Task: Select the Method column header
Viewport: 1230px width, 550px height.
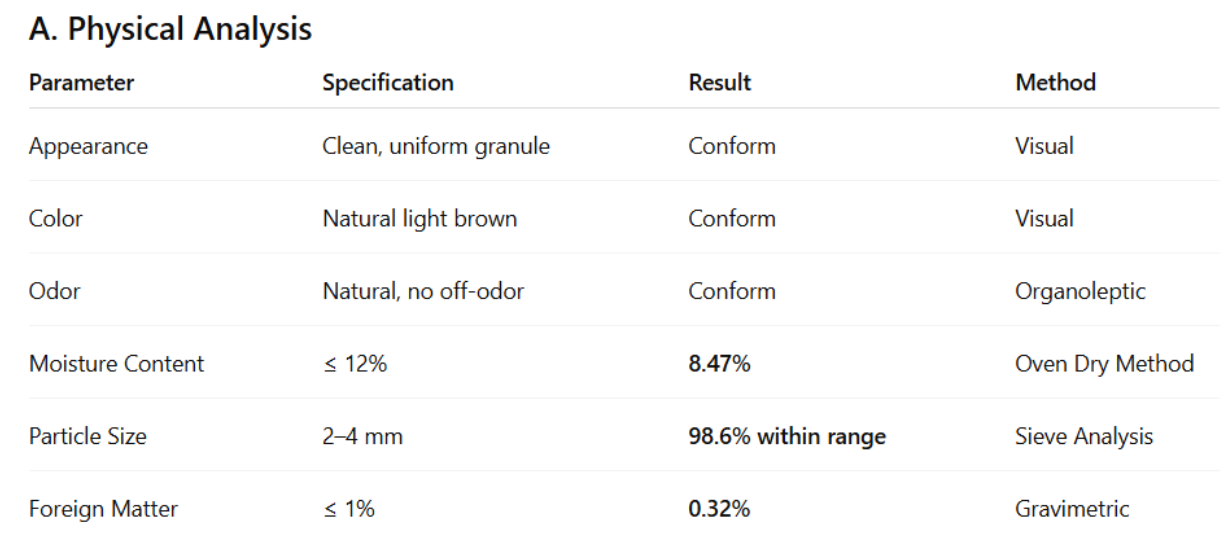Action: [1055, 82]
